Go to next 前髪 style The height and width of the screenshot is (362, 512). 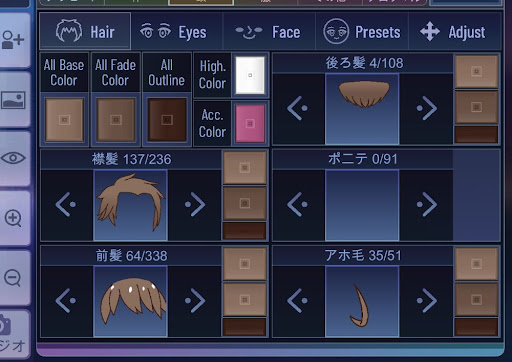coord(195,301)
